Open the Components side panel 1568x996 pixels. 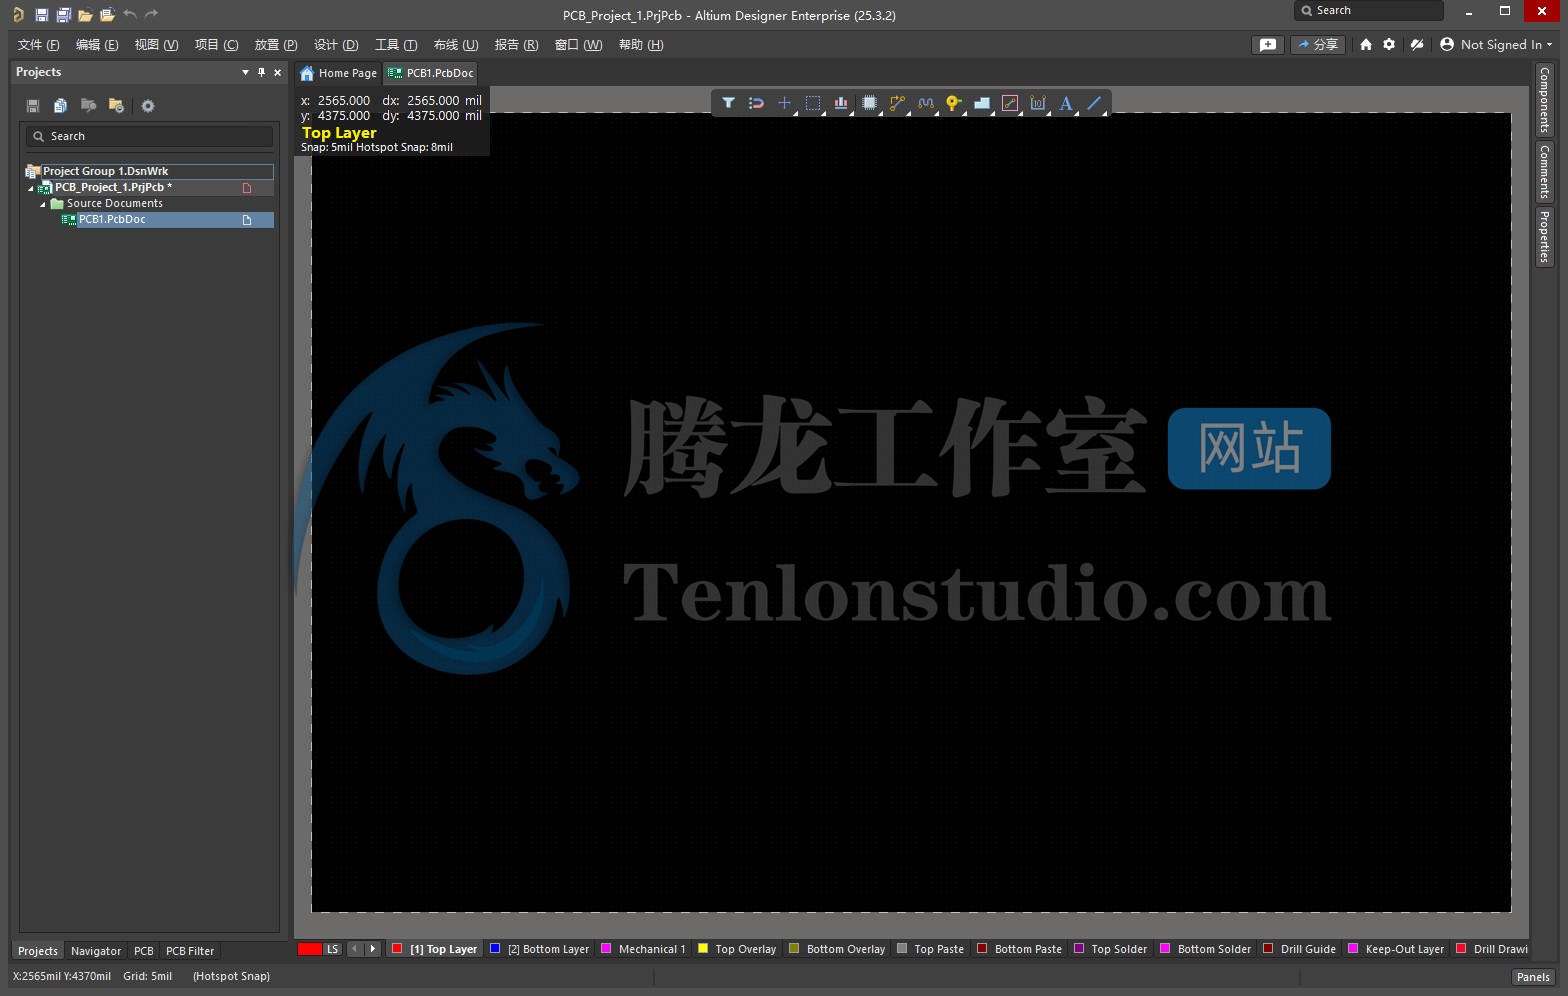1544,99
